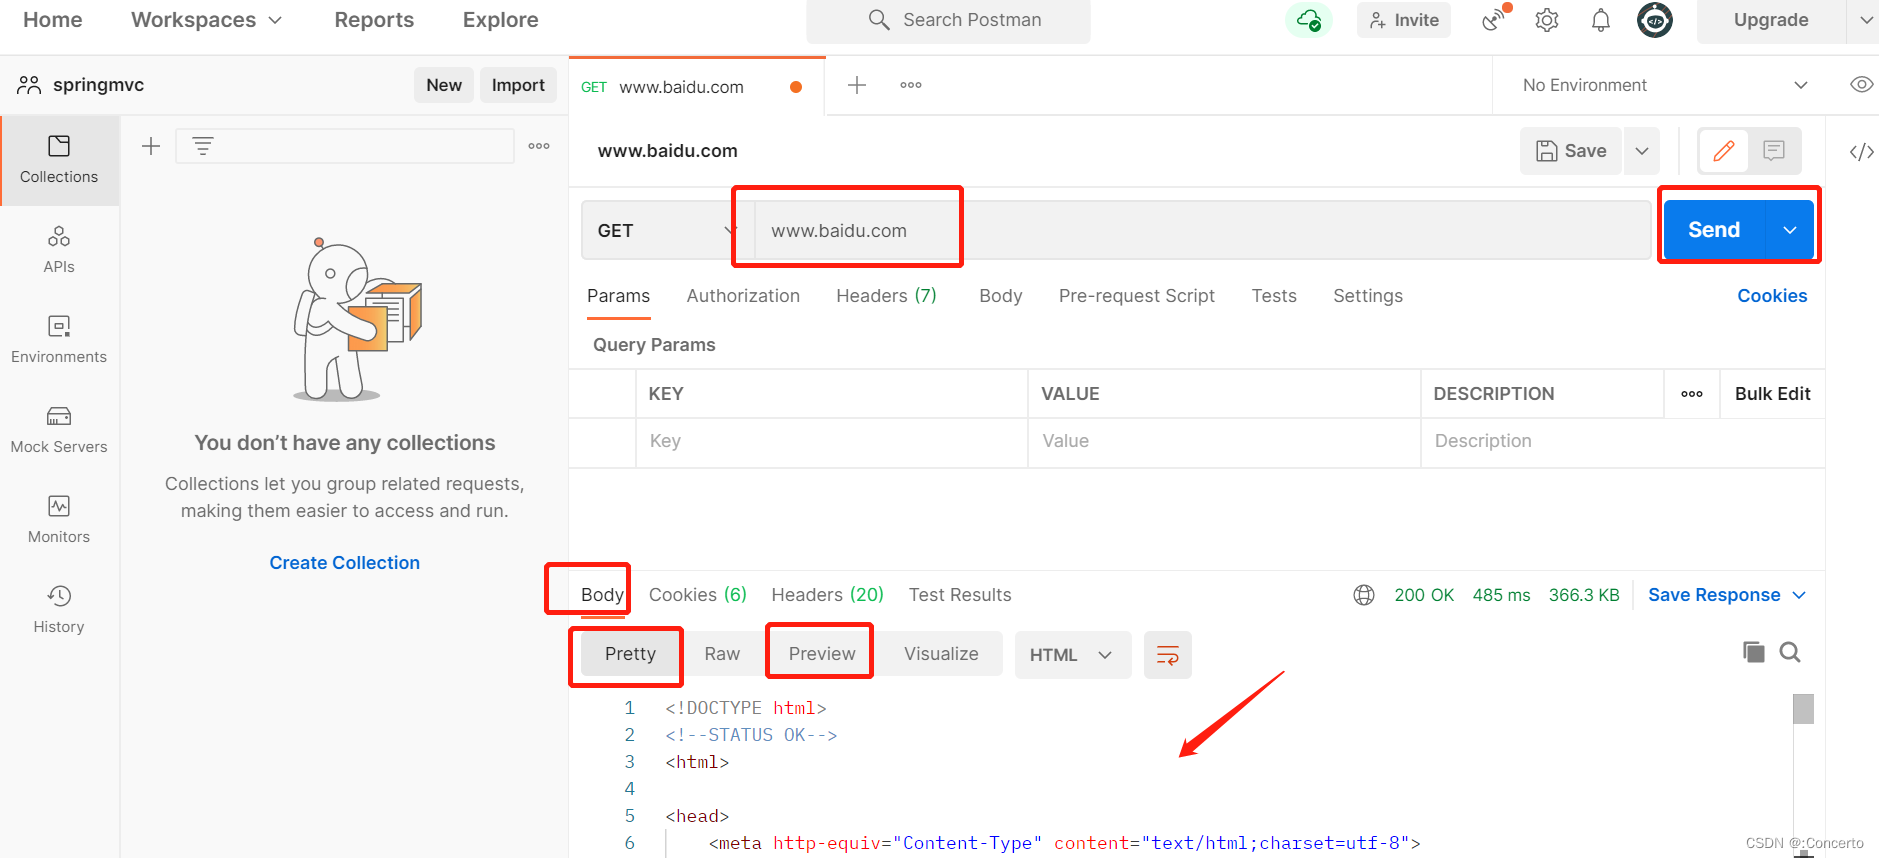
Task: Switch to request Headers (7) tab
Action: (886, 296)
